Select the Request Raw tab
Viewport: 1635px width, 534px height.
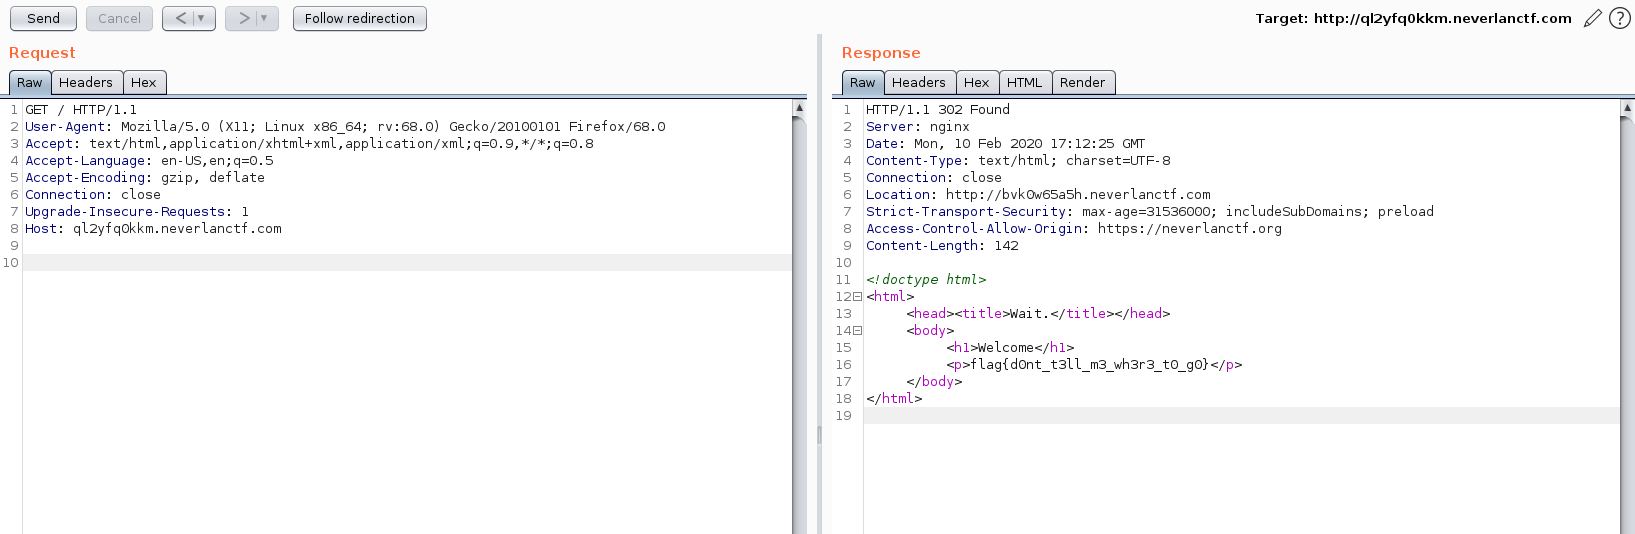(30, 83)
